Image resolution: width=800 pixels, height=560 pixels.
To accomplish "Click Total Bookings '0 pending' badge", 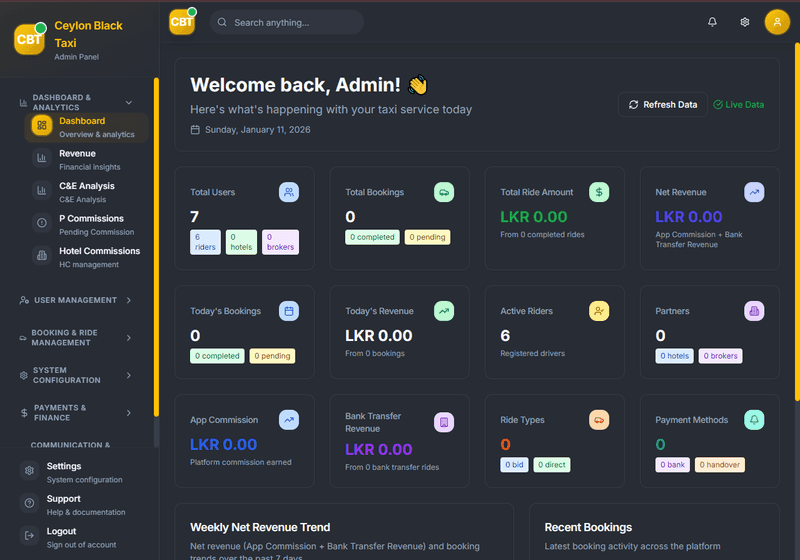I will click(x=428, y=237).
